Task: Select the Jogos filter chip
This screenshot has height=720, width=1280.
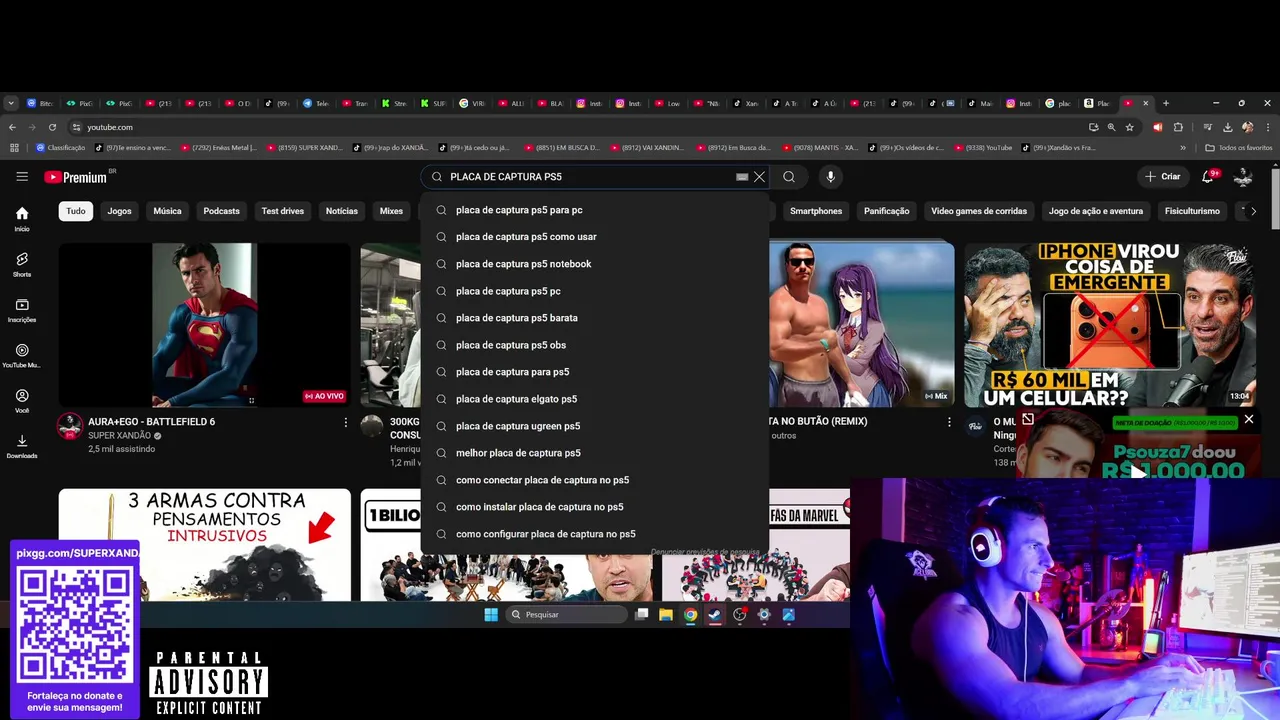Action: click(119, 211)
